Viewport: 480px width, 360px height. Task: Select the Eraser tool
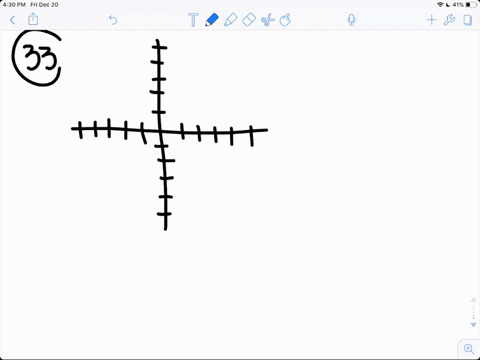[x=249, y=20]
